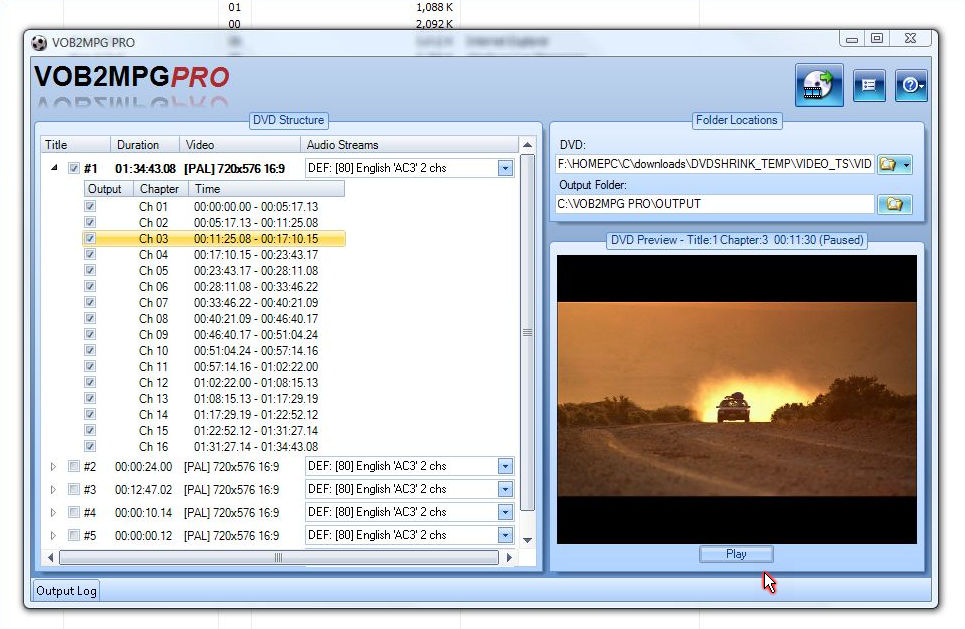
Task: Uncheck Ch 02 output checkbox
Action: [x=90, y=222]
